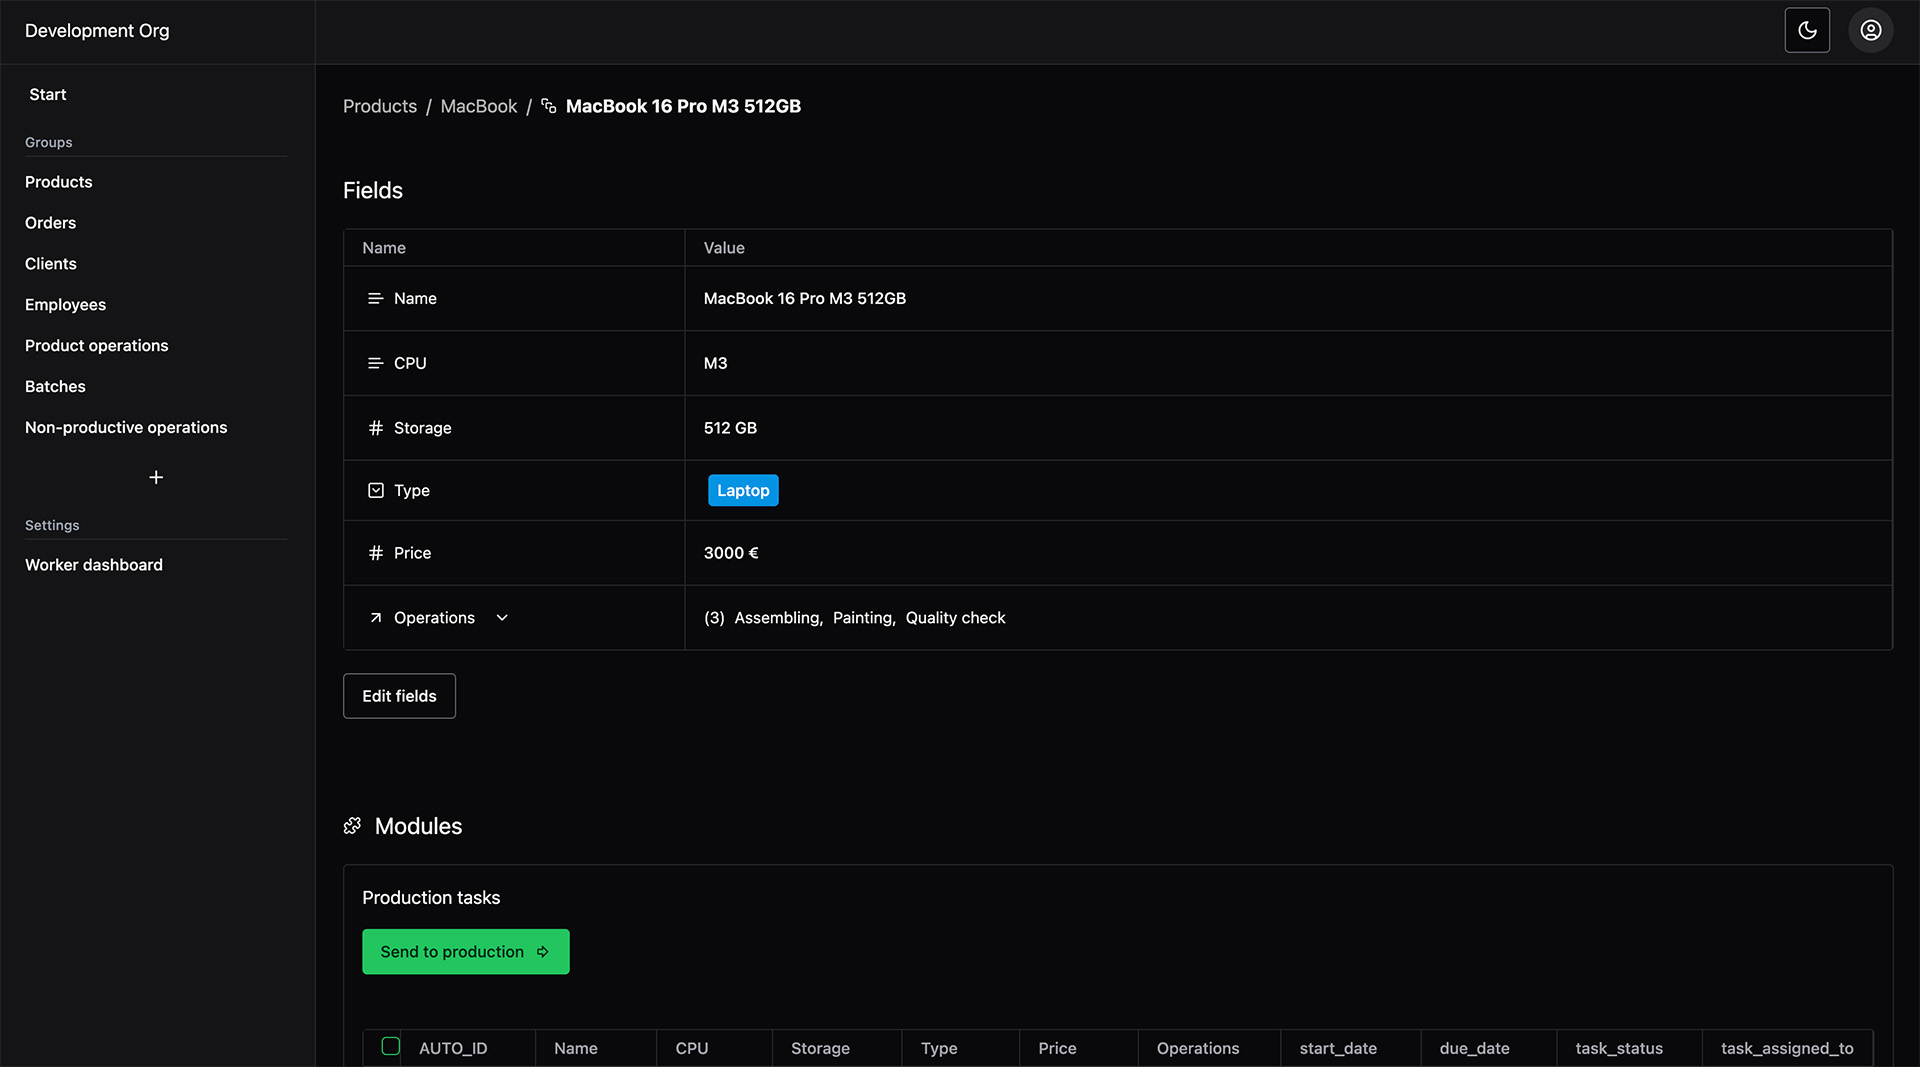Click the blue Laptop type tag
This screenshot has height=1067, width=1920.
point(743,490)
